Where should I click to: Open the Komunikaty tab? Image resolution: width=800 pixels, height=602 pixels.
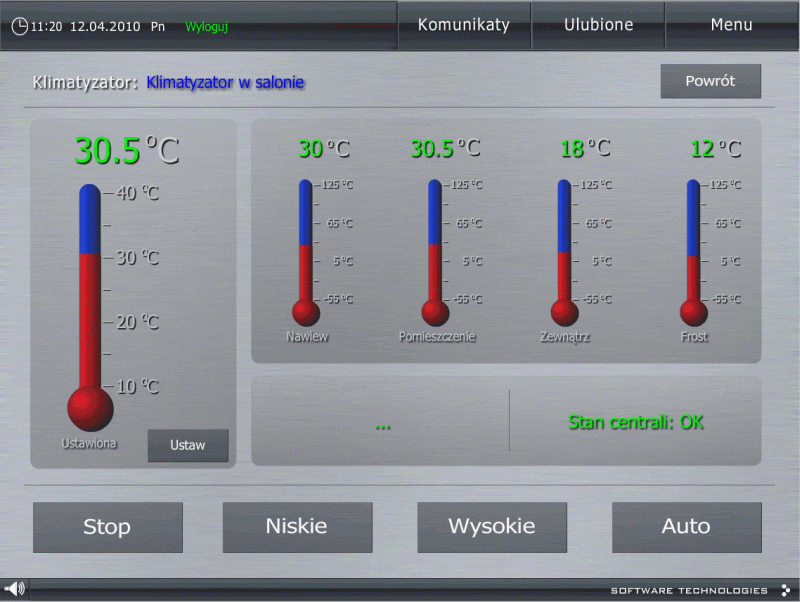[x=463, y=25]
